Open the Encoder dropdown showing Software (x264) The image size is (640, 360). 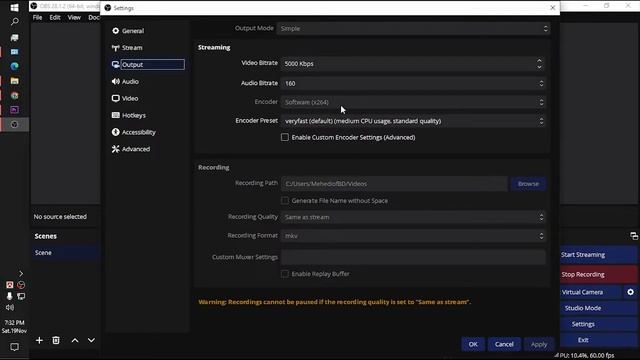click(413, 102)
